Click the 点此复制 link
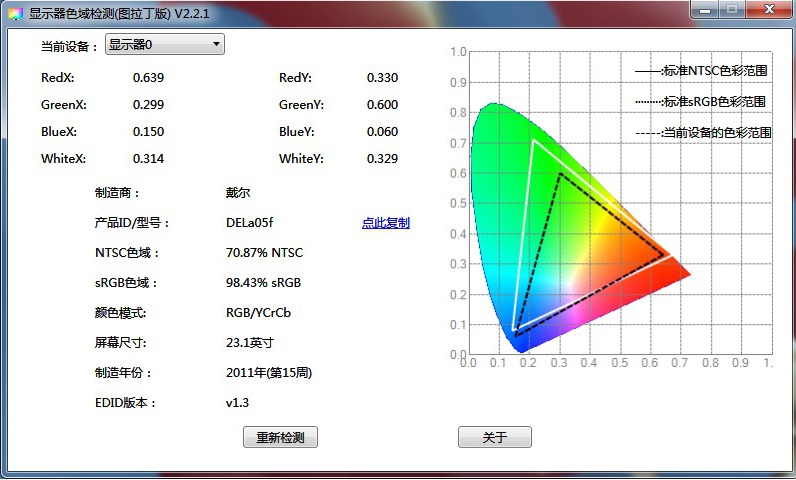Viewport: 796px width, 480px height. click(x=385, y=223)
